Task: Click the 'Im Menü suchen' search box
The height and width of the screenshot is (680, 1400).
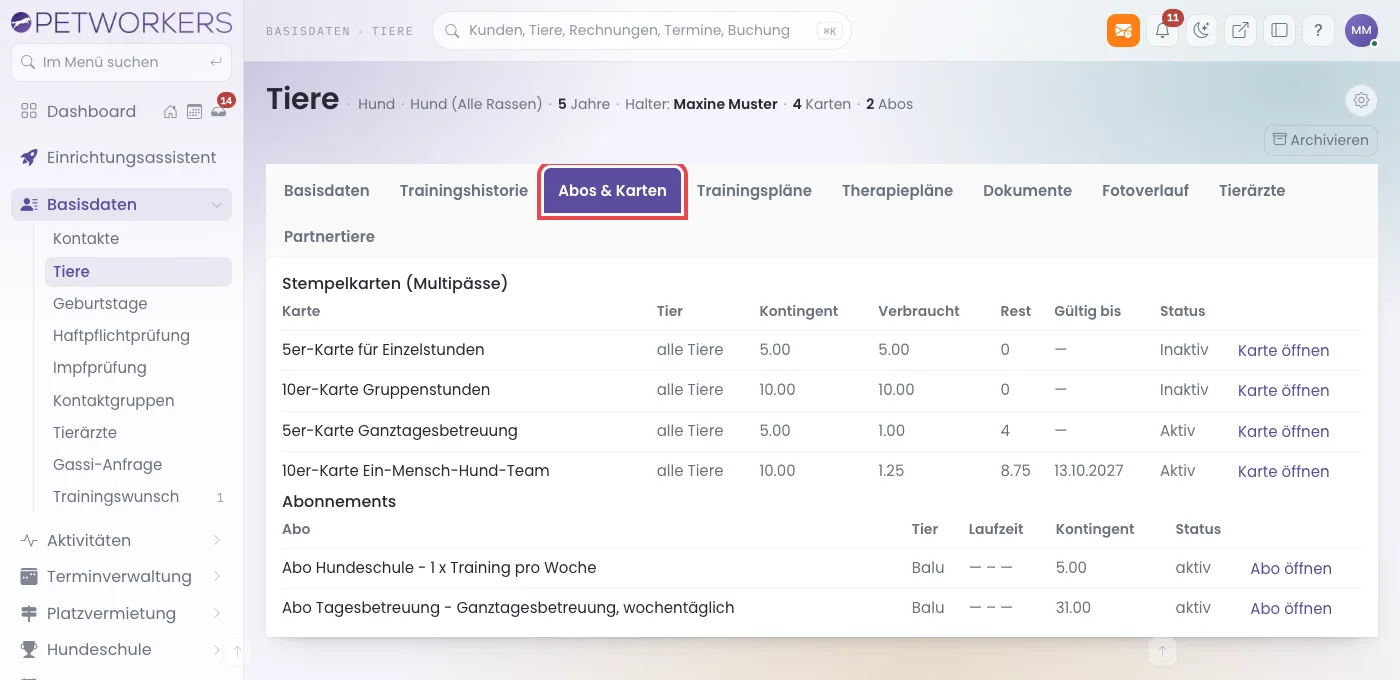Action: [121, 62]
